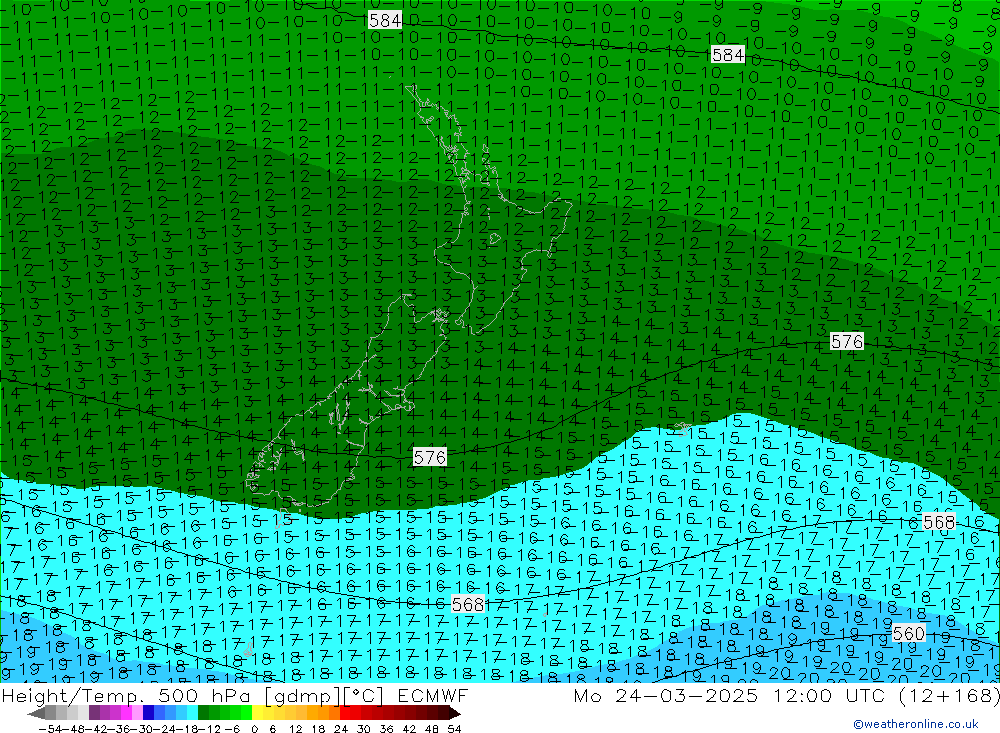Click the 'Mo 24-03-2025 12:00 UTC' timestamp
This screenshot has width=1000, height=733.
point(732,695)
